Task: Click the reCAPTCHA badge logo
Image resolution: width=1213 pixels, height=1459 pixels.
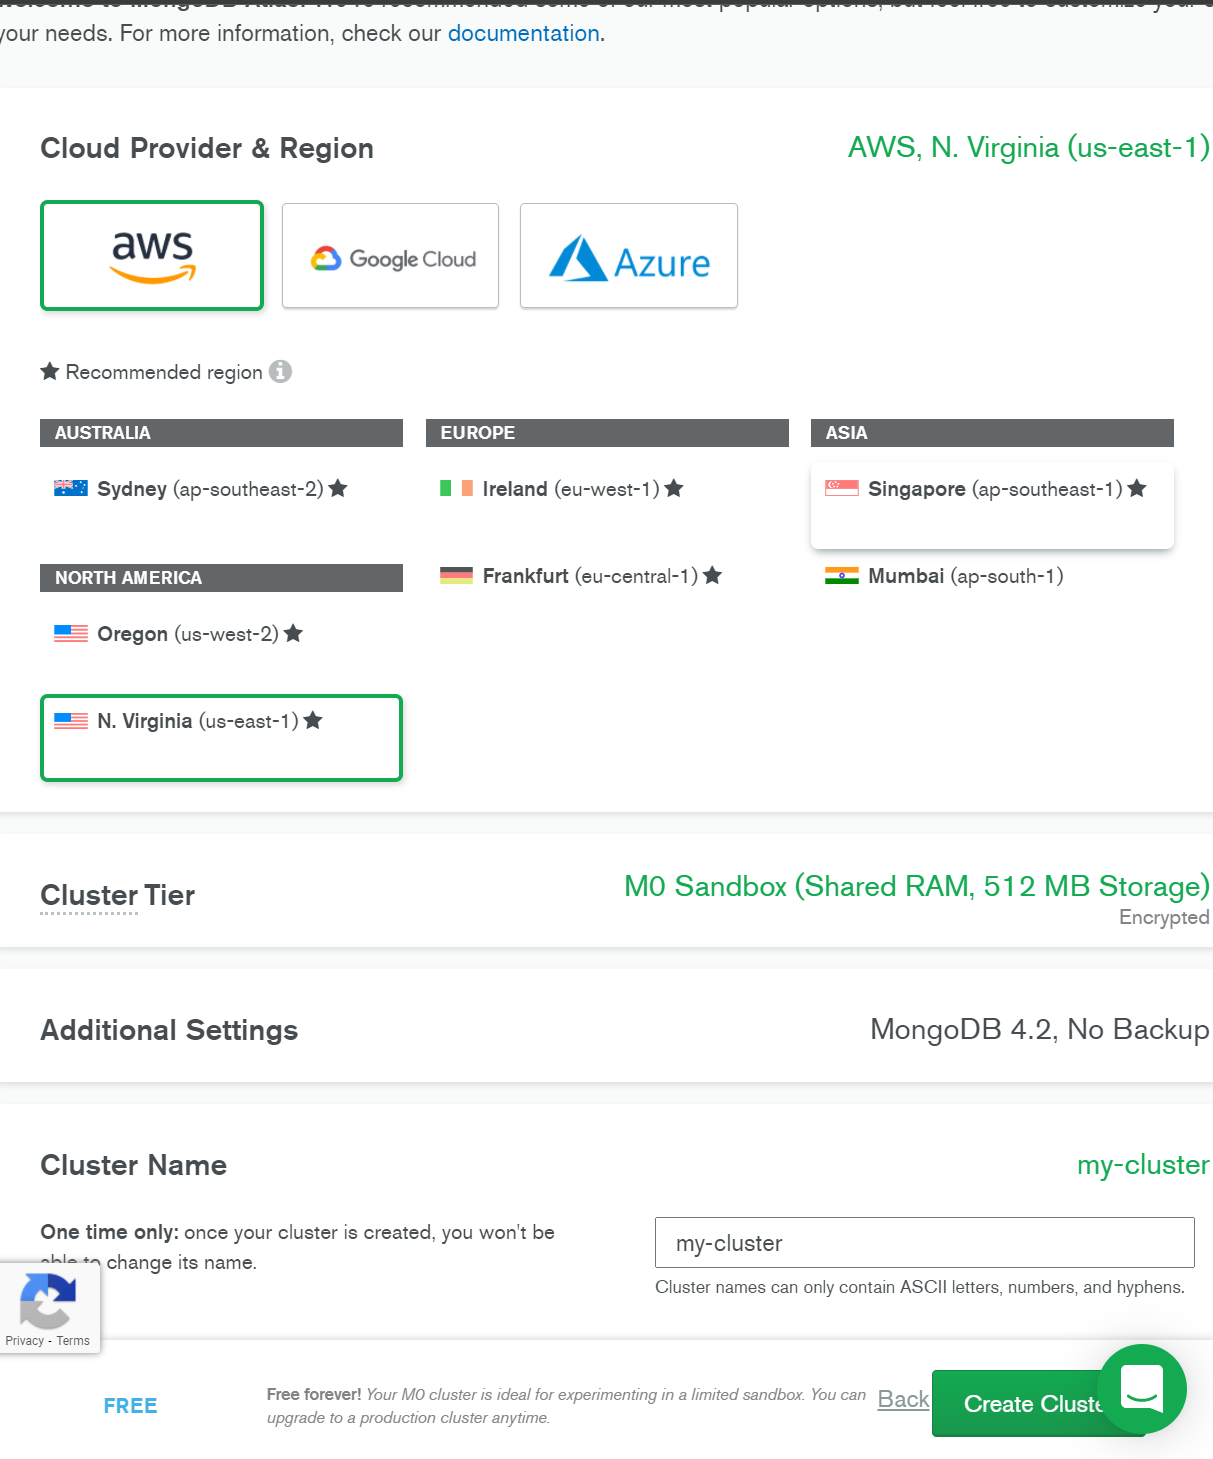Action: coord(48,1300)
